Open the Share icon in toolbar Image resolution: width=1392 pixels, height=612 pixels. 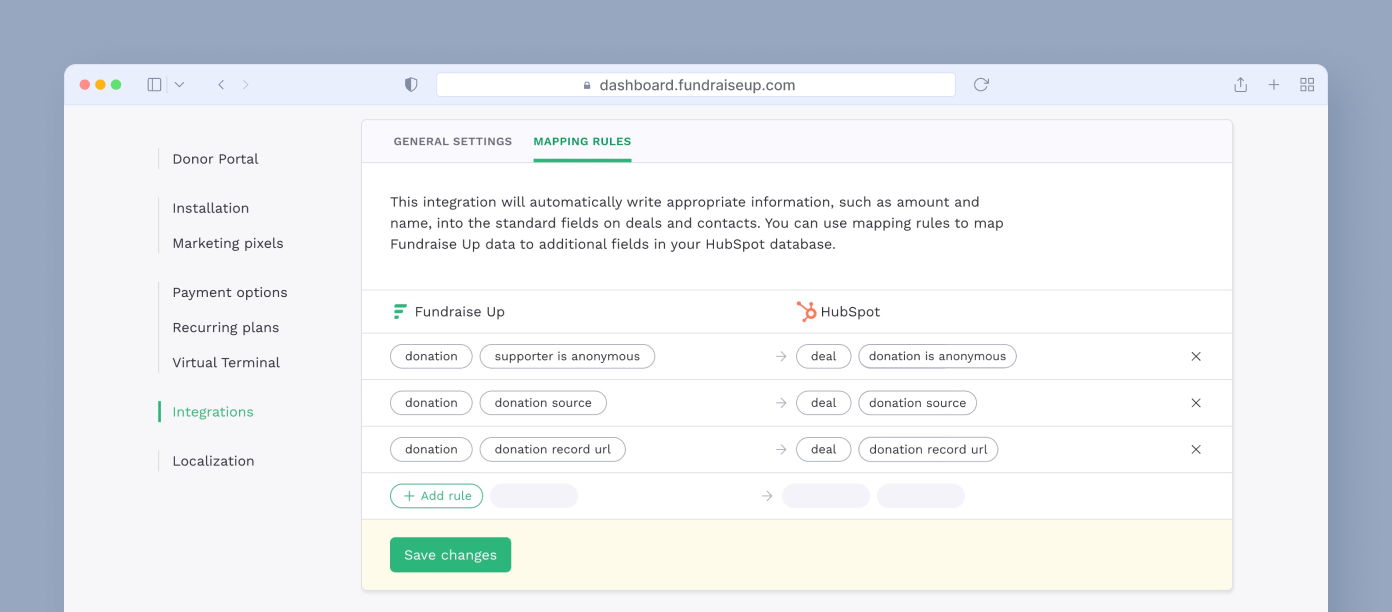pos(1240,85)
